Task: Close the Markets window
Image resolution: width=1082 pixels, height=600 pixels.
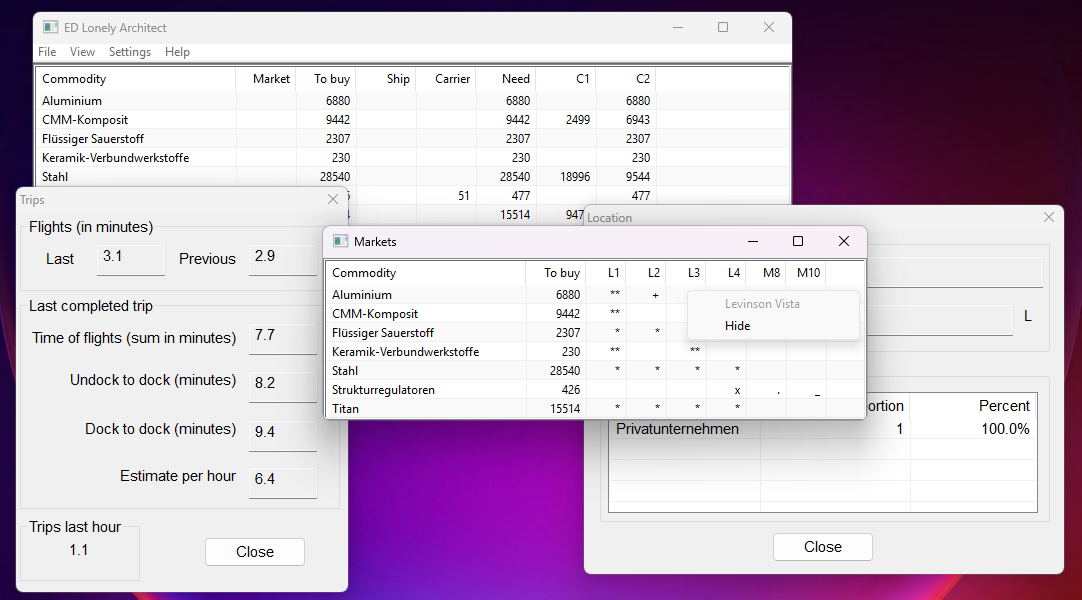Action: tap(843, 241)
